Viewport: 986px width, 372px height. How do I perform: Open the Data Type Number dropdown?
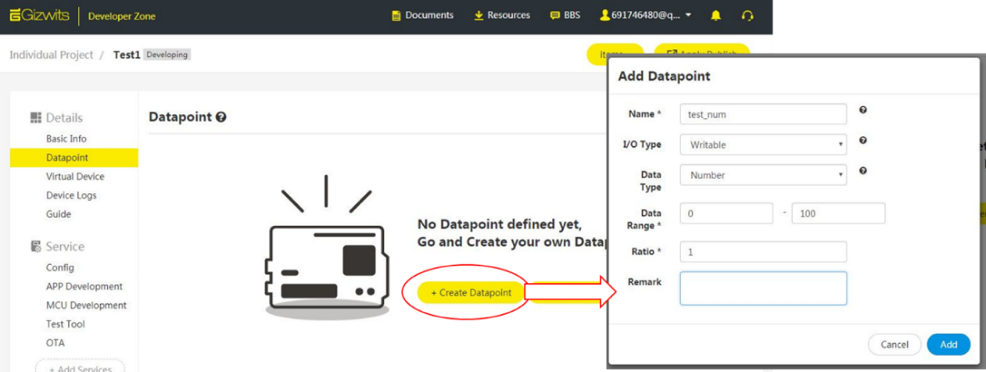(763, 175)
